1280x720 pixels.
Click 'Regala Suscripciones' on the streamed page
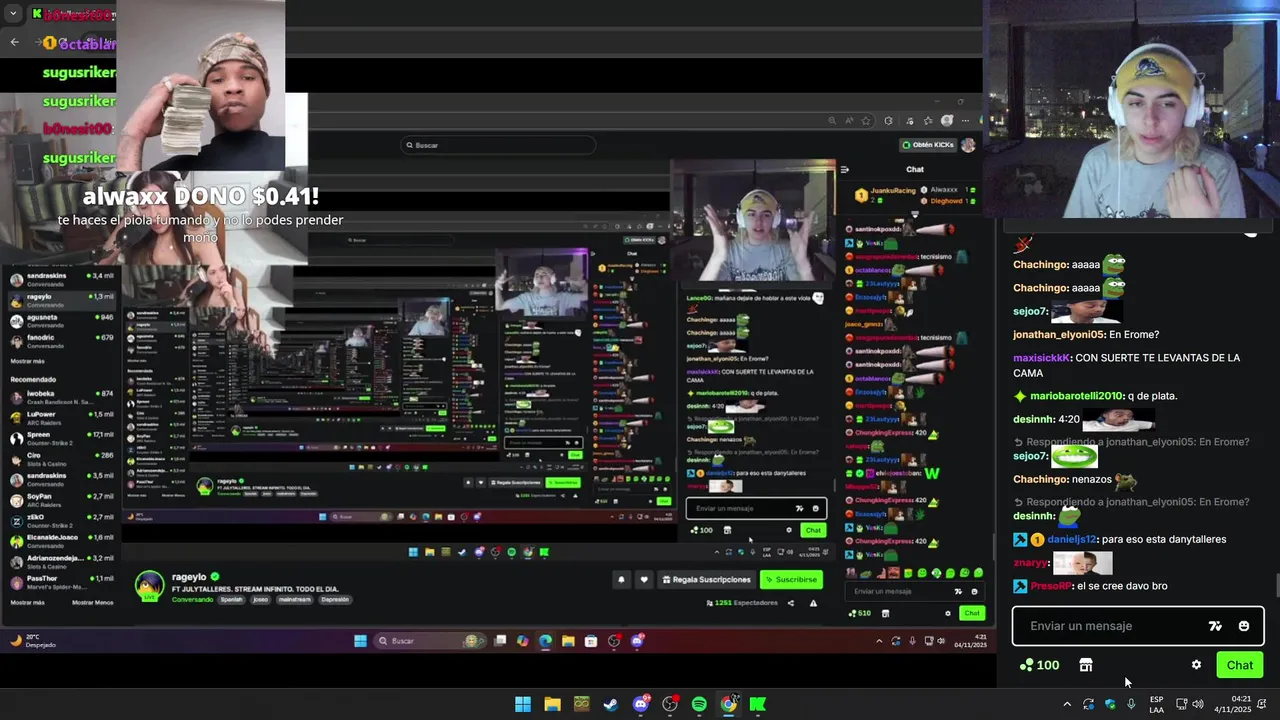tap(706, 579)
